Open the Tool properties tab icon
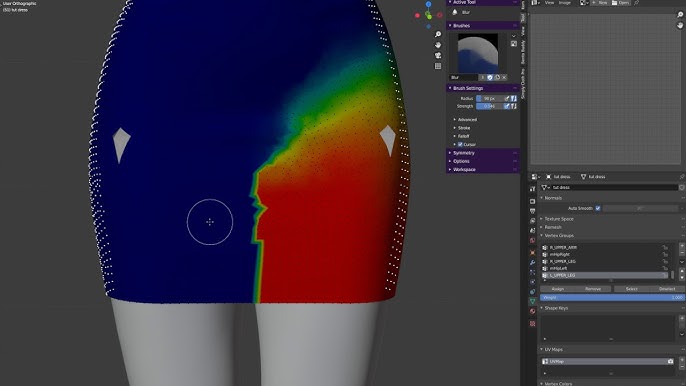This screenshot has height=386, width=686. click(532, 189)
